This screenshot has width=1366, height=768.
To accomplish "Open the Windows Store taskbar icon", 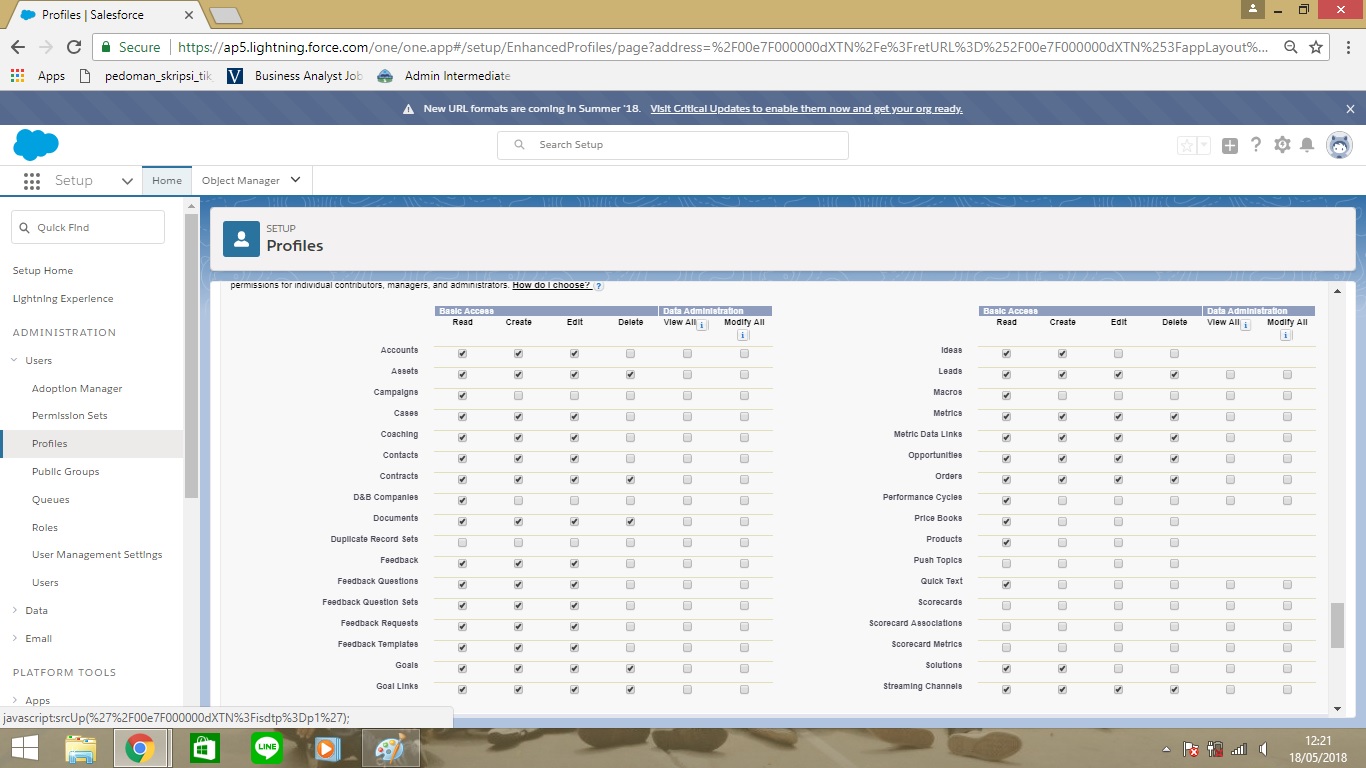I will [205, 748].
